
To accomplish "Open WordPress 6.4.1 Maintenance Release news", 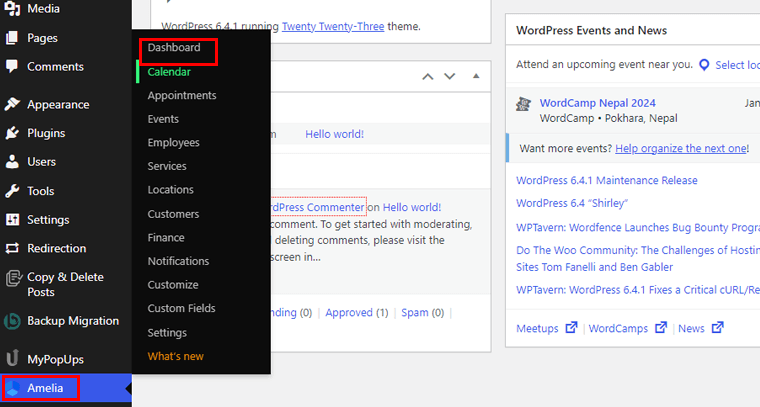I will 607,180.
